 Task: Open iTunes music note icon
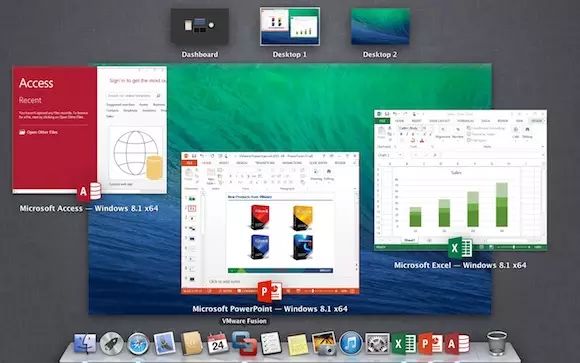click(351, 343)
